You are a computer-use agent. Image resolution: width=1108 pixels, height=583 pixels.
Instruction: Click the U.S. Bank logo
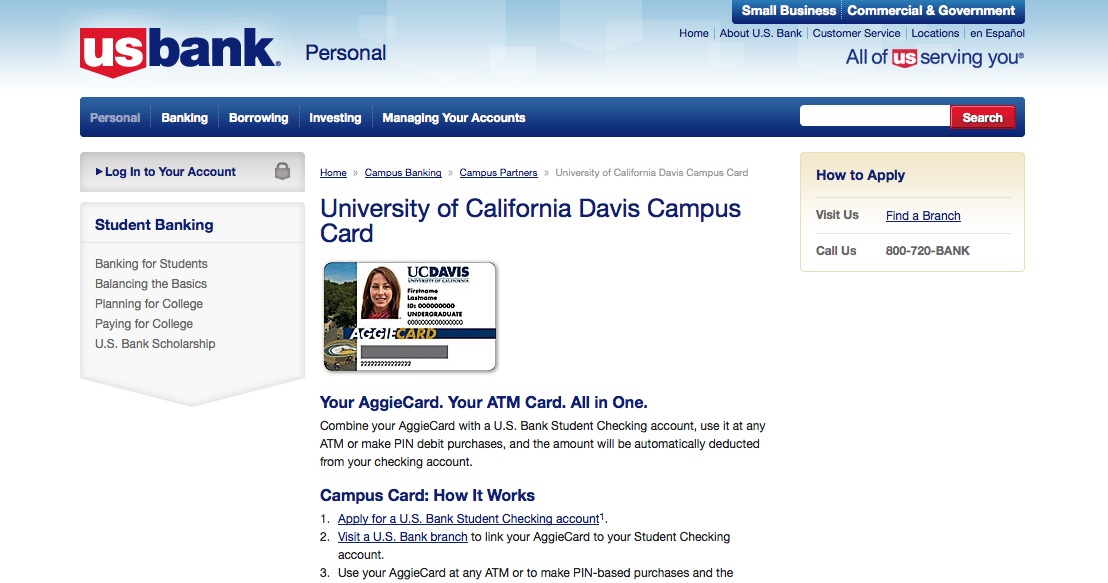tap(180, 53)
